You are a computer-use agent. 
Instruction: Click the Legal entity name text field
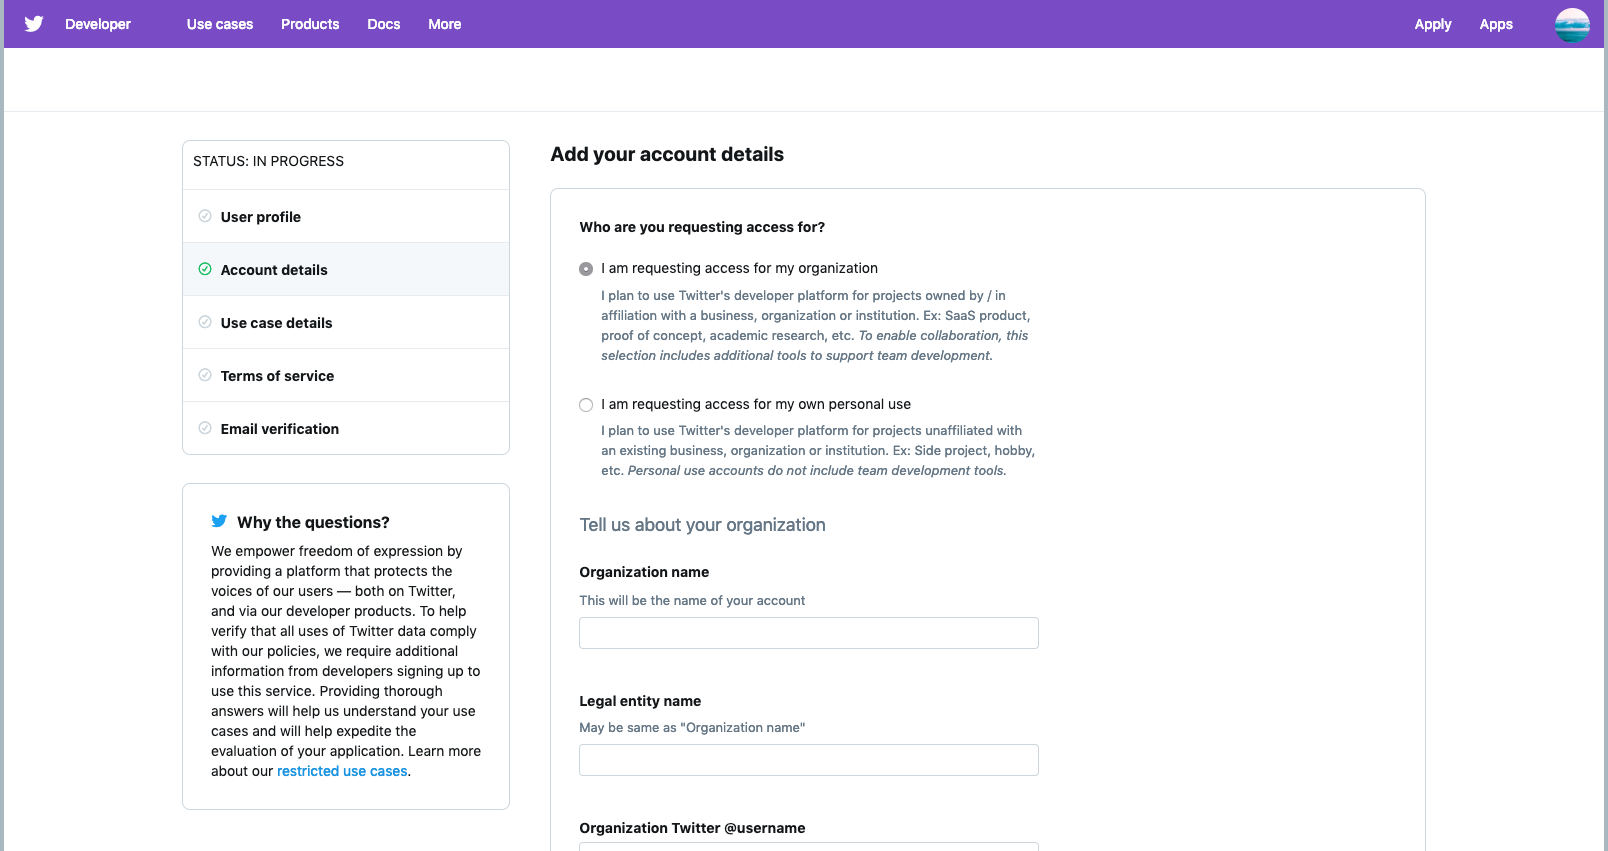pos(808,760)
